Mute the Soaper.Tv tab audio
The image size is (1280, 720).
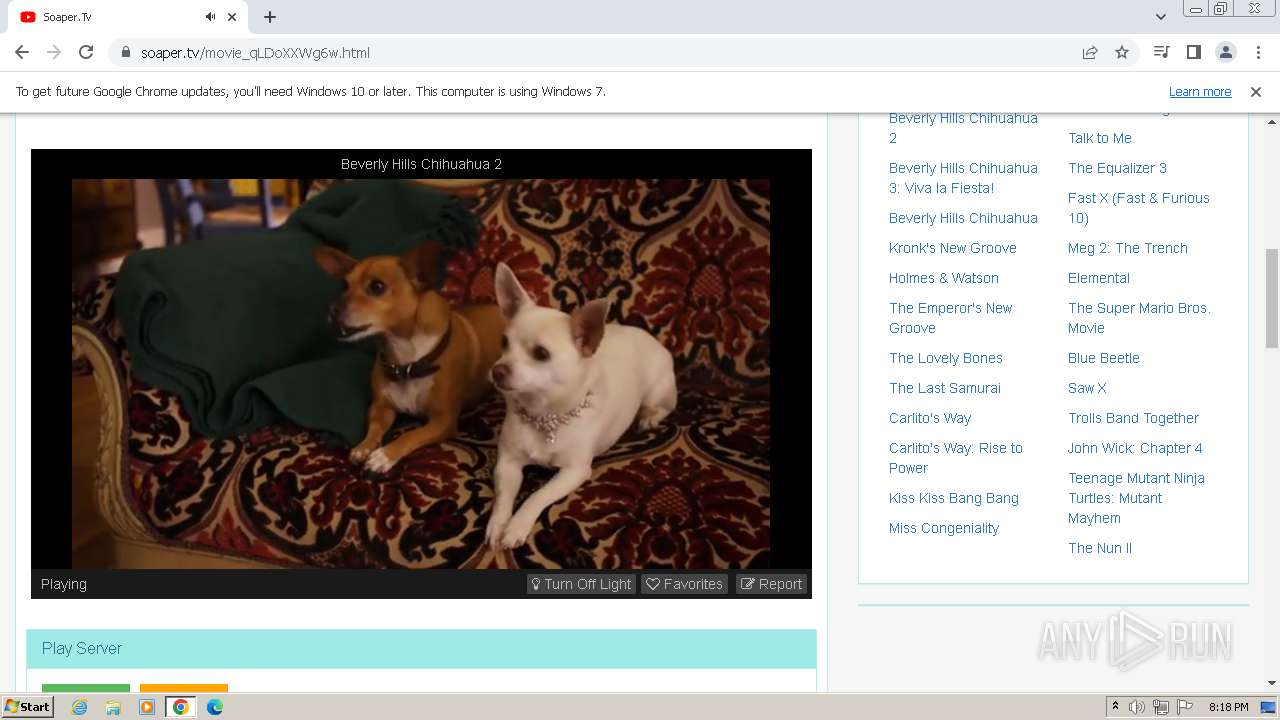point(210,17)
